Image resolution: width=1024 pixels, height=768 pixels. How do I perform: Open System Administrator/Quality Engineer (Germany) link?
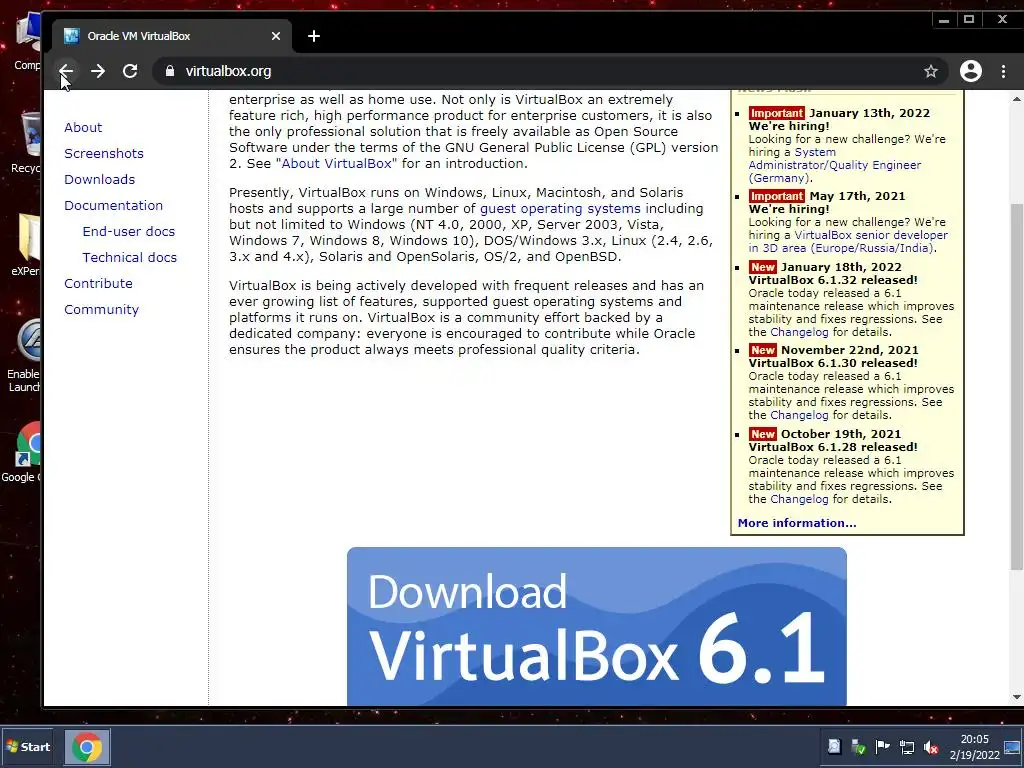coord(835,165)
